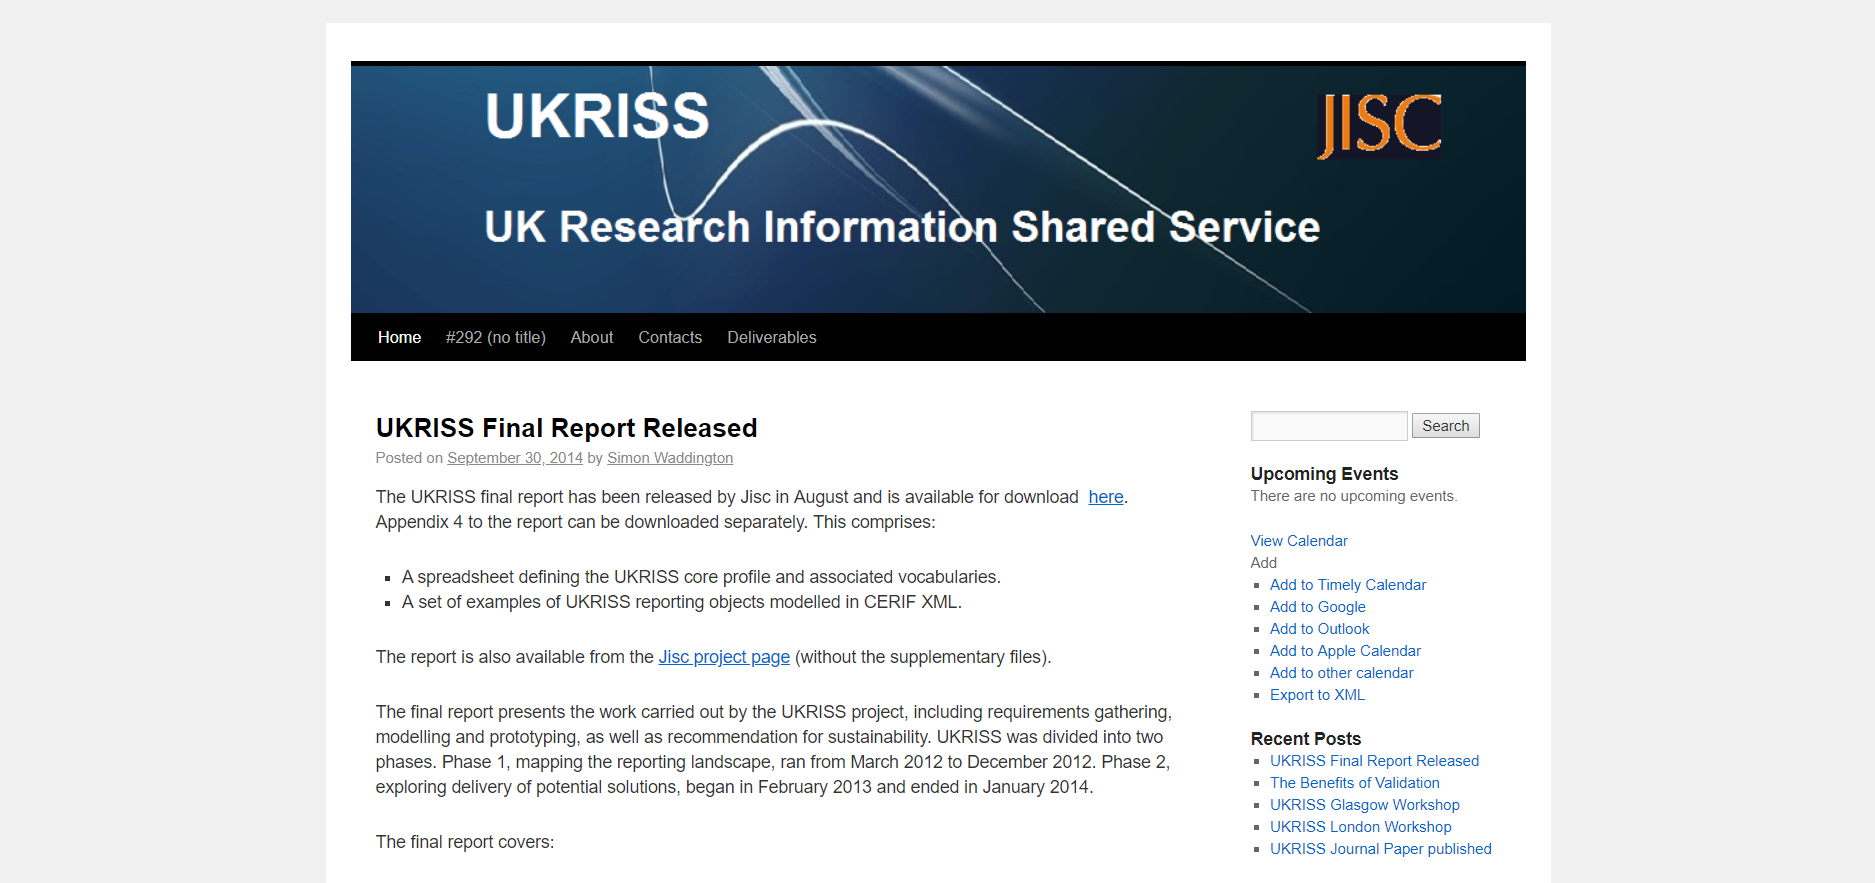This screenshot has height=883, width=1875.
Task: Focus the sidebar search text field
Action: [x=1329, y=426]
